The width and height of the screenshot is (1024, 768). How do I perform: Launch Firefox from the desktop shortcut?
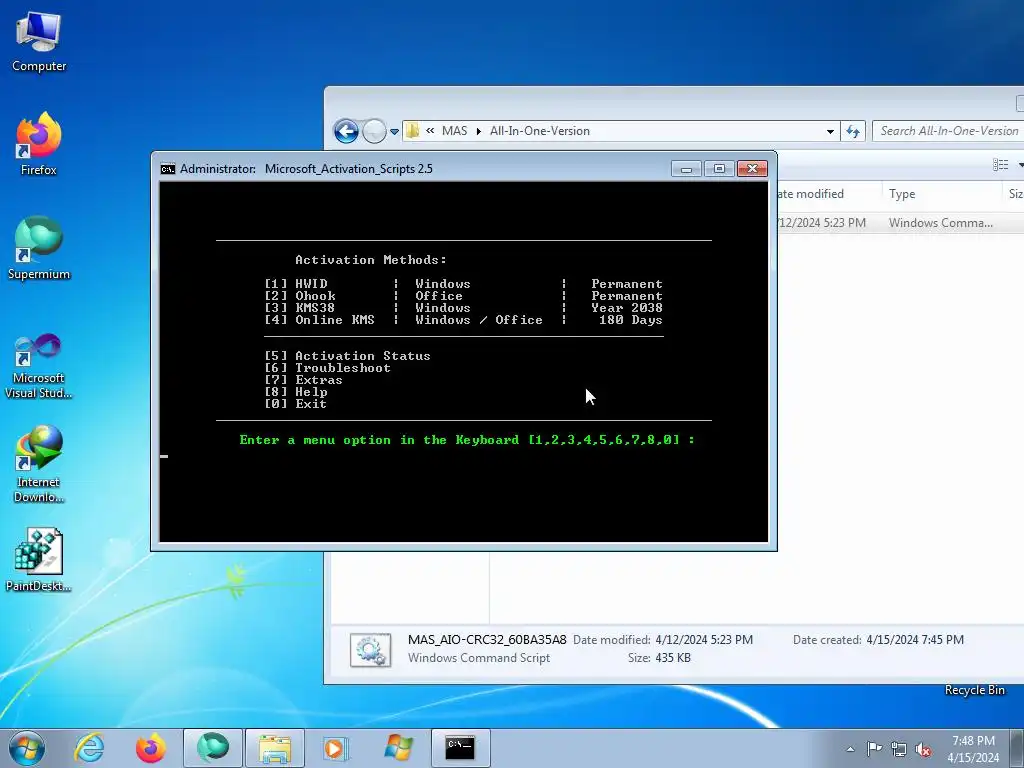coord(39,144)
